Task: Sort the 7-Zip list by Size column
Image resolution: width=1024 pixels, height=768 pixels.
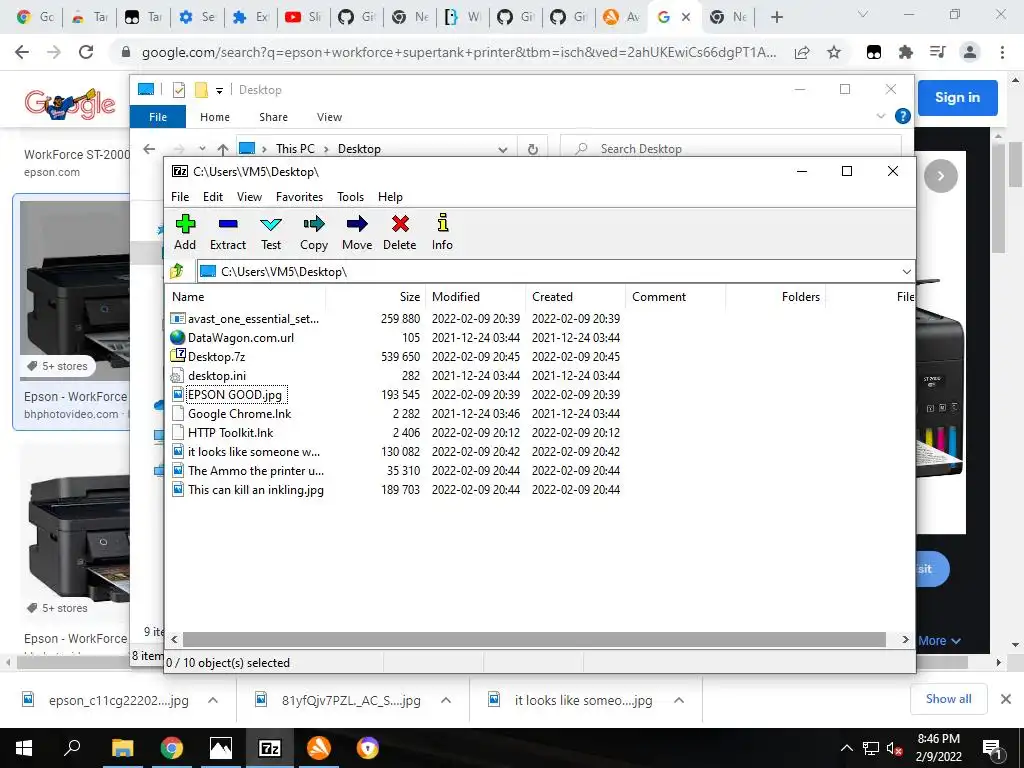Action: 376,296
